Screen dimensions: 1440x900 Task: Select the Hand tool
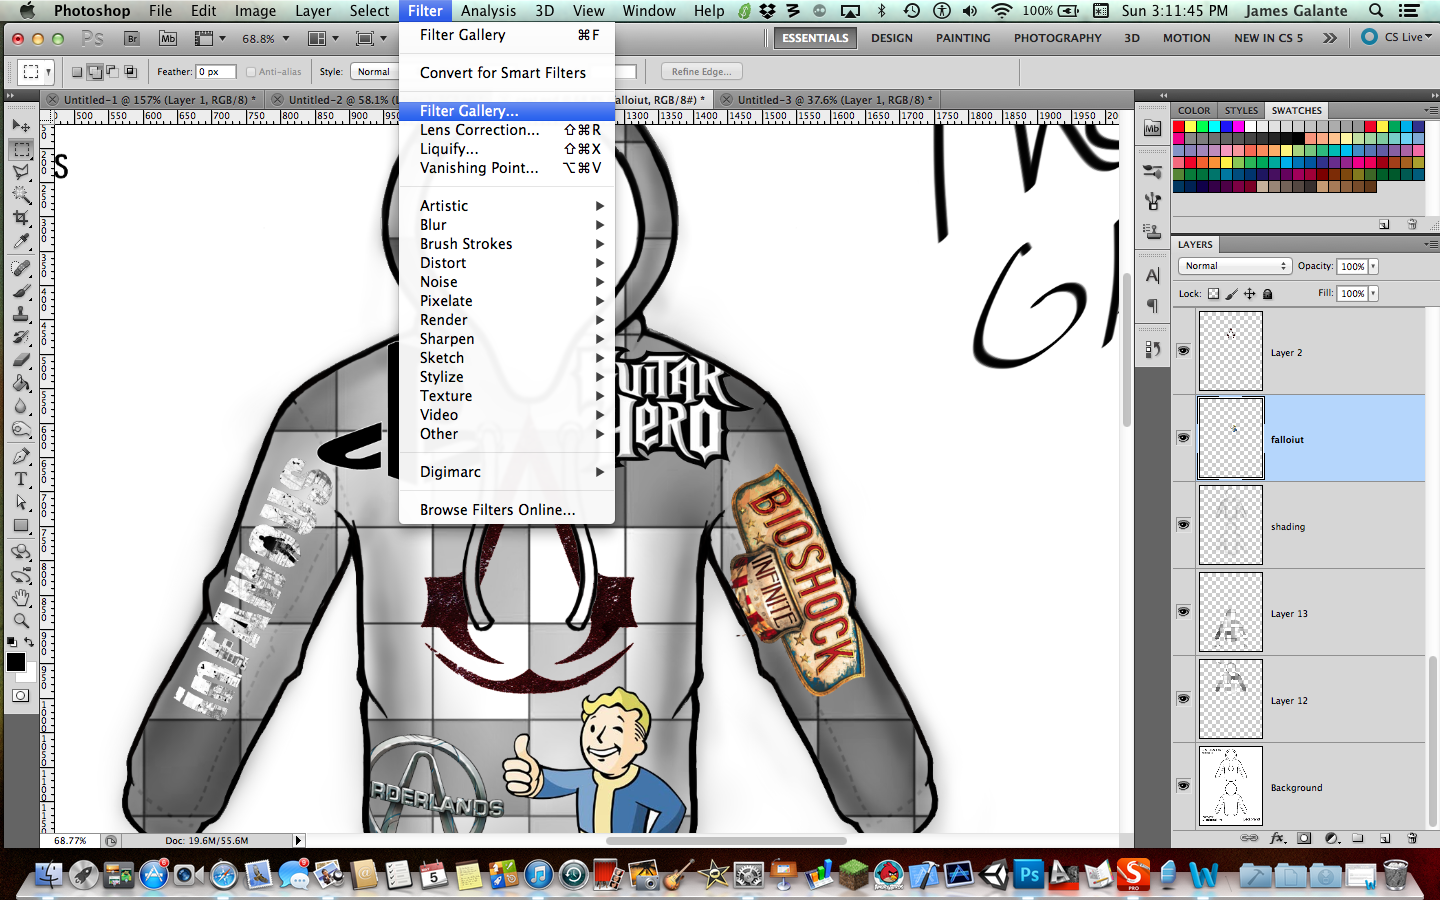21,598
